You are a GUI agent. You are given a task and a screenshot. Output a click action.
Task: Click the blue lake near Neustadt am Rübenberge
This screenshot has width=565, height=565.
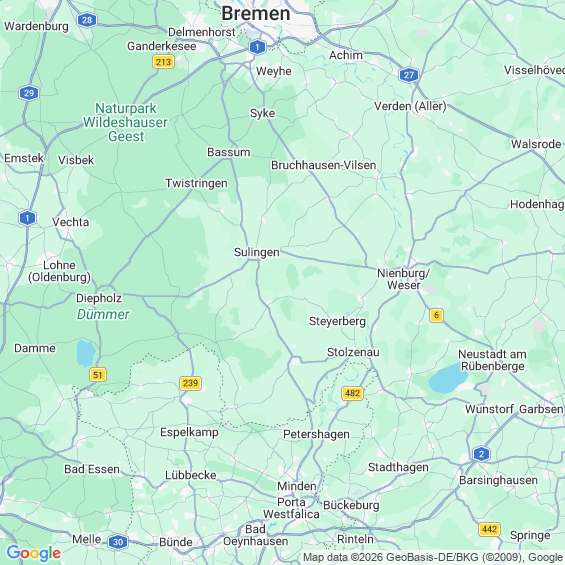click(448, 378)
